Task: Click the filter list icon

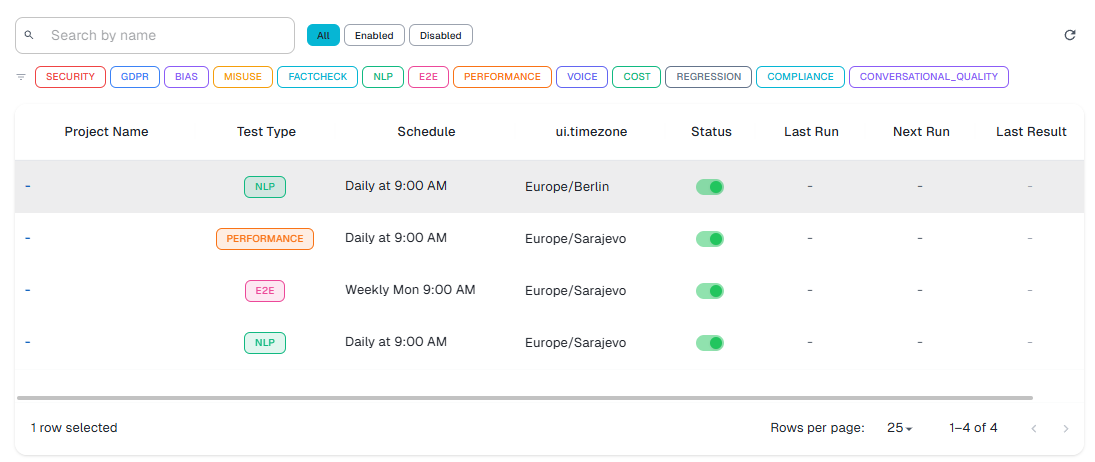Action: point(21,77)
